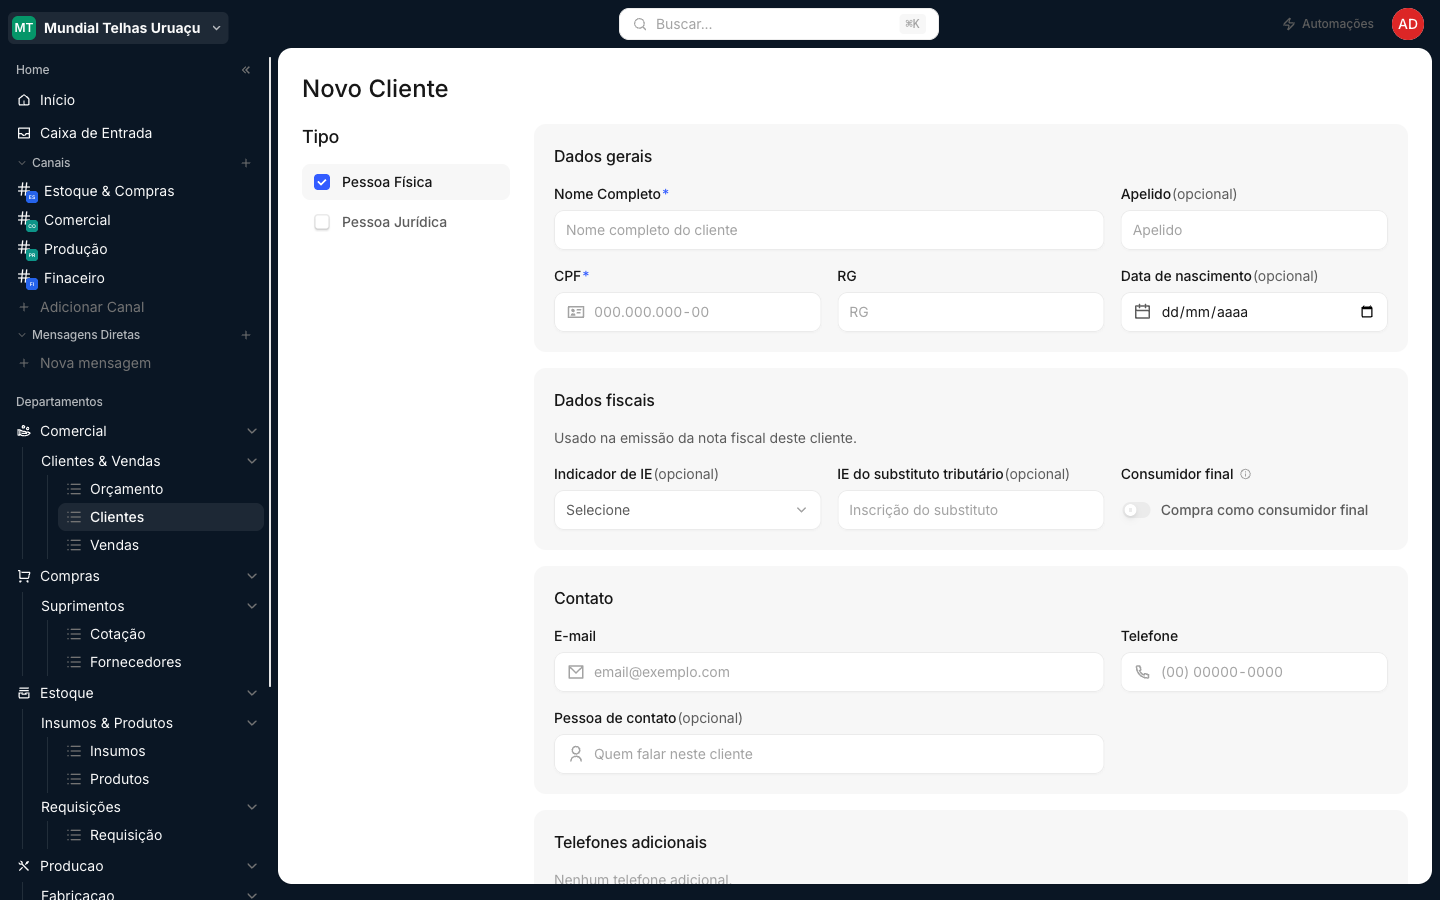The height and width of the screenshot is (900, 1440).
Task: Click the Producao tools icon
Action: point(24,866)
